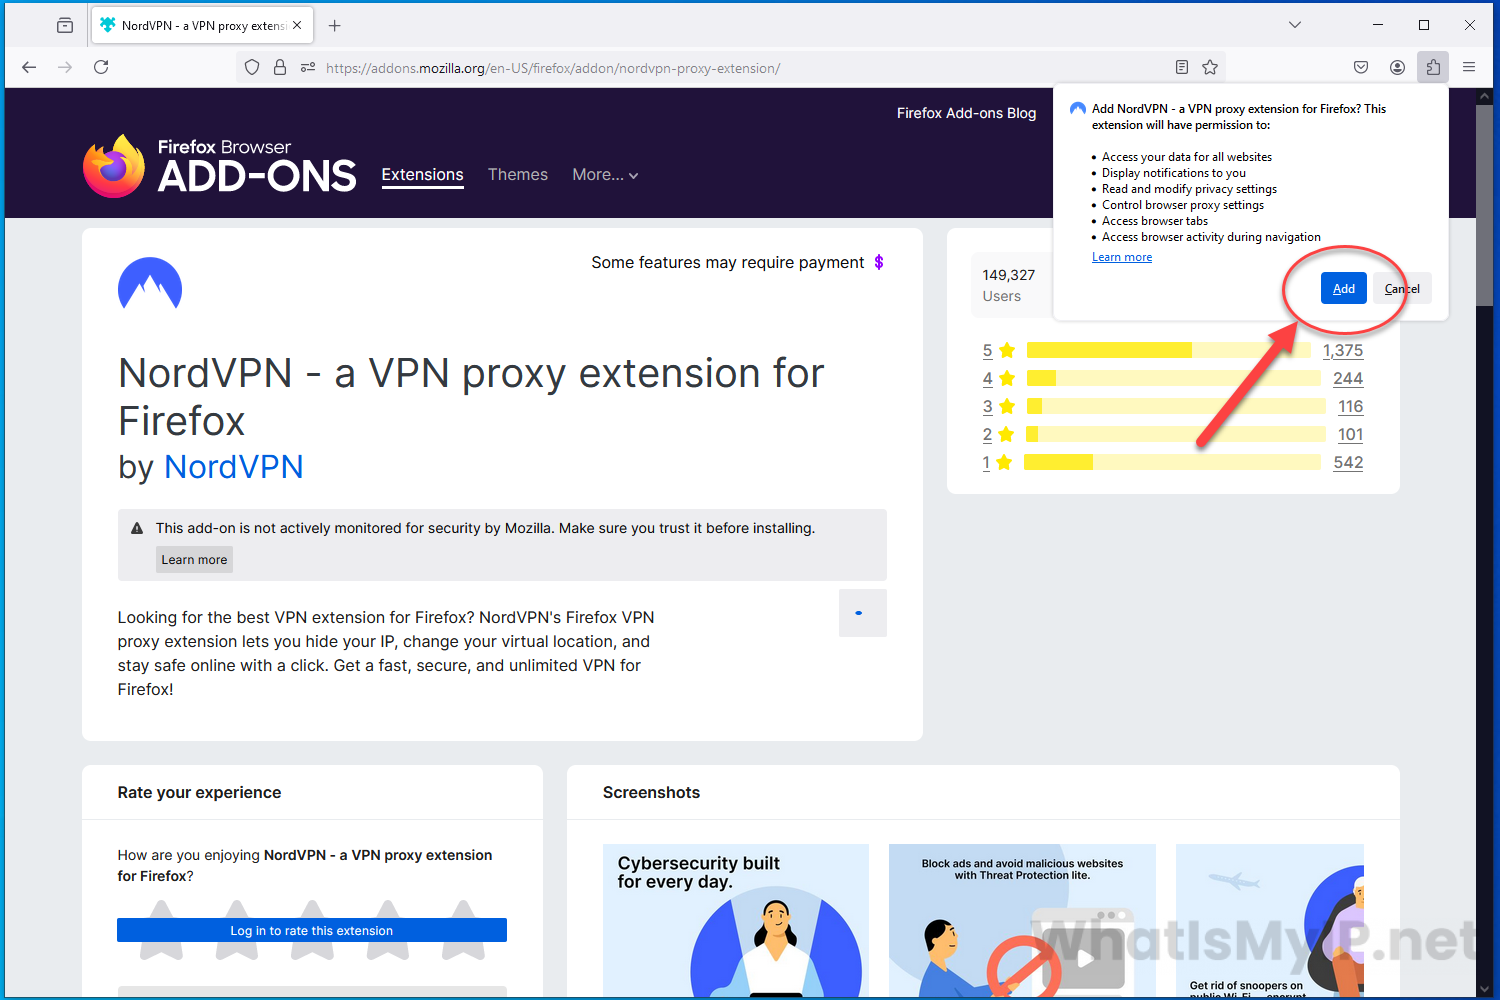Expand the More… dropdown menu
Viewport: 1500px width, 1000px height.
tap(605, 174)
